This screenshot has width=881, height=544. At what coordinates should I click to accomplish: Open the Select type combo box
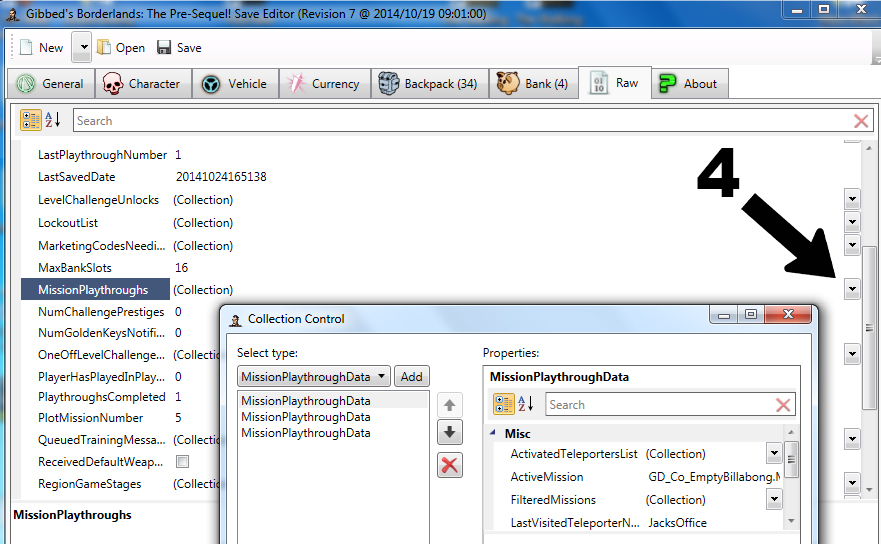click(314, 377)
